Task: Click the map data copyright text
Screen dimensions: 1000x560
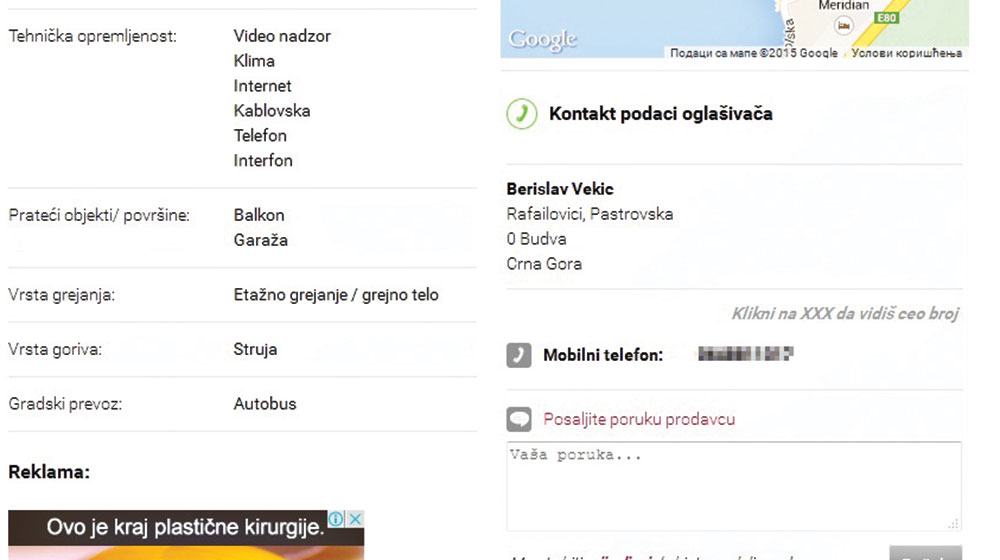Action: tap(753, 53)
